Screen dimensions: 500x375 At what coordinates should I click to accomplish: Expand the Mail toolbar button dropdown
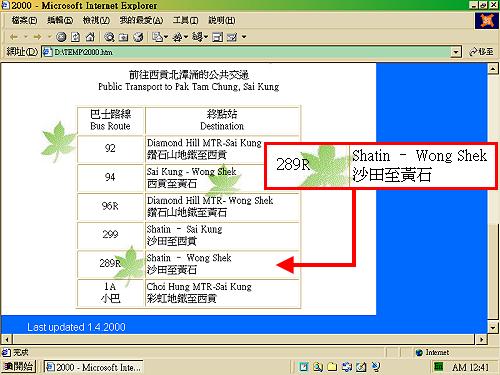166,37
